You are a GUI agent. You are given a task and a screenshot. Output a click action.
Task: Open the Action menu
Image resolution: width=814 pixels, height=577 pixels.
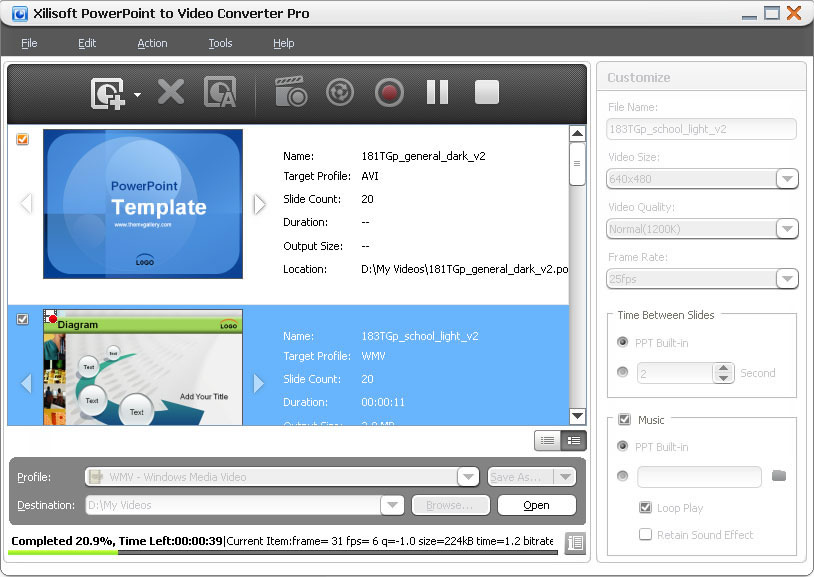152,43
